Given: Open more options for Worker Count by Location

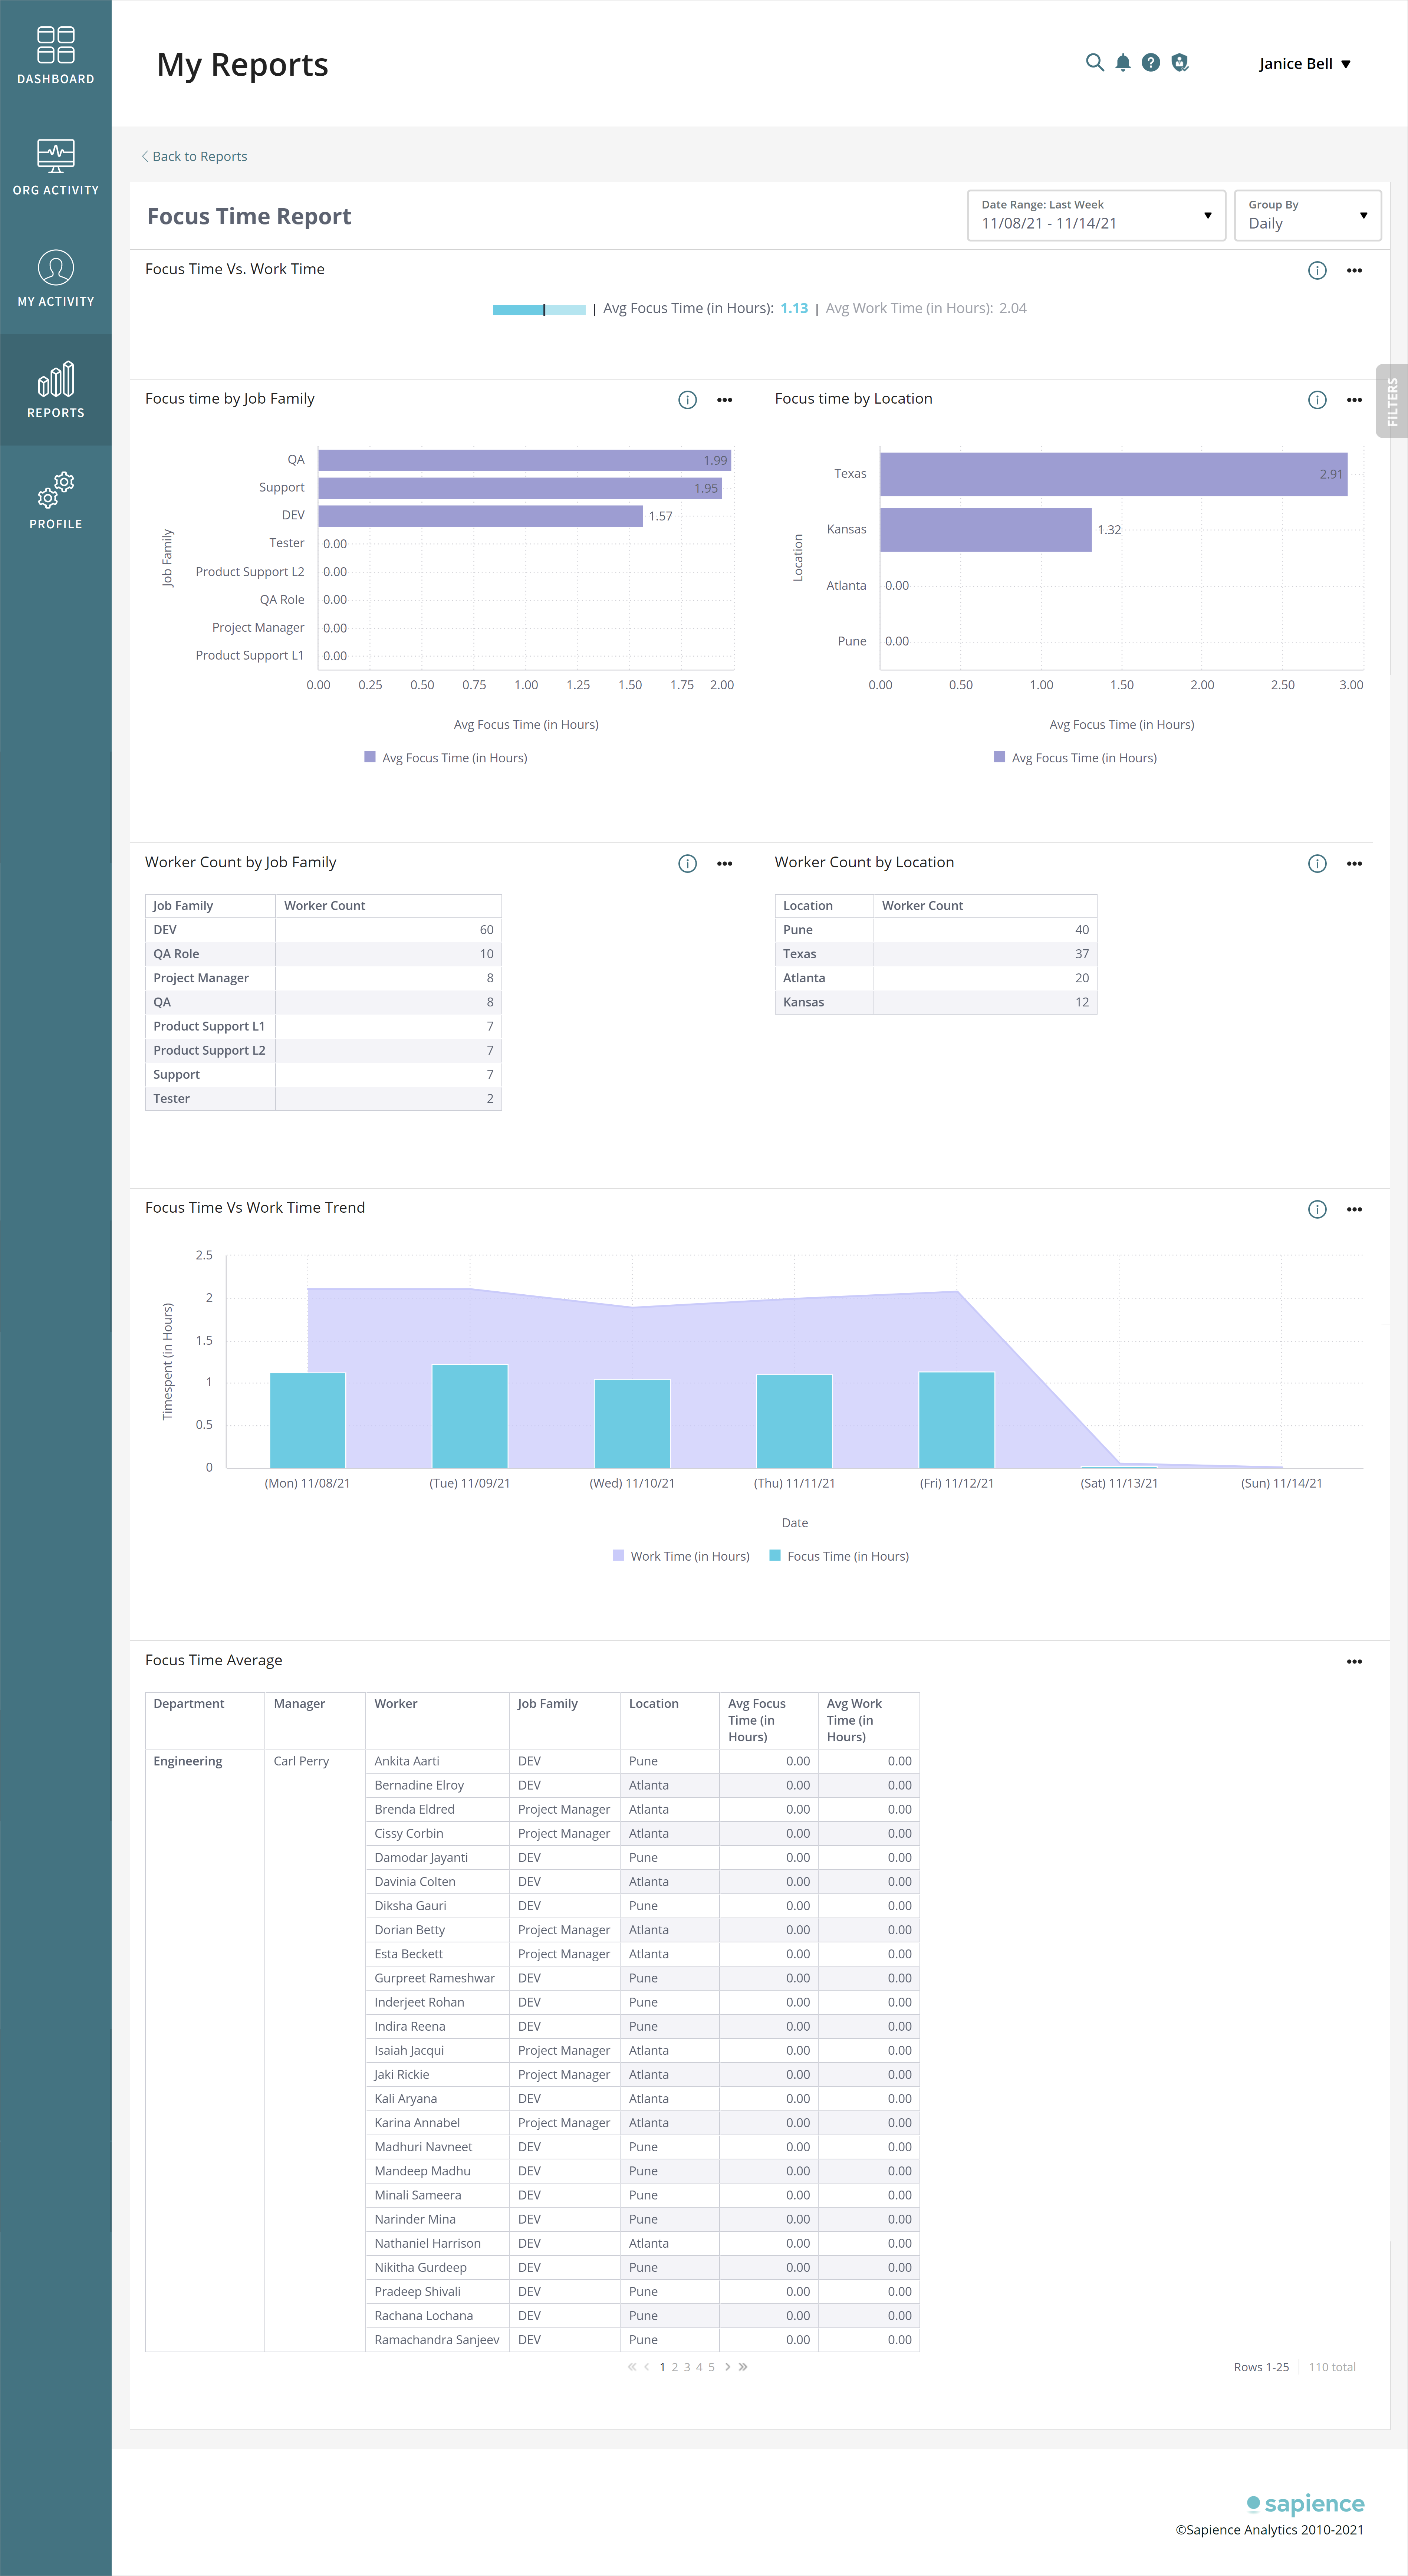Looking at the screenshot, I should pyautogui.click(x=1354, y=863).
